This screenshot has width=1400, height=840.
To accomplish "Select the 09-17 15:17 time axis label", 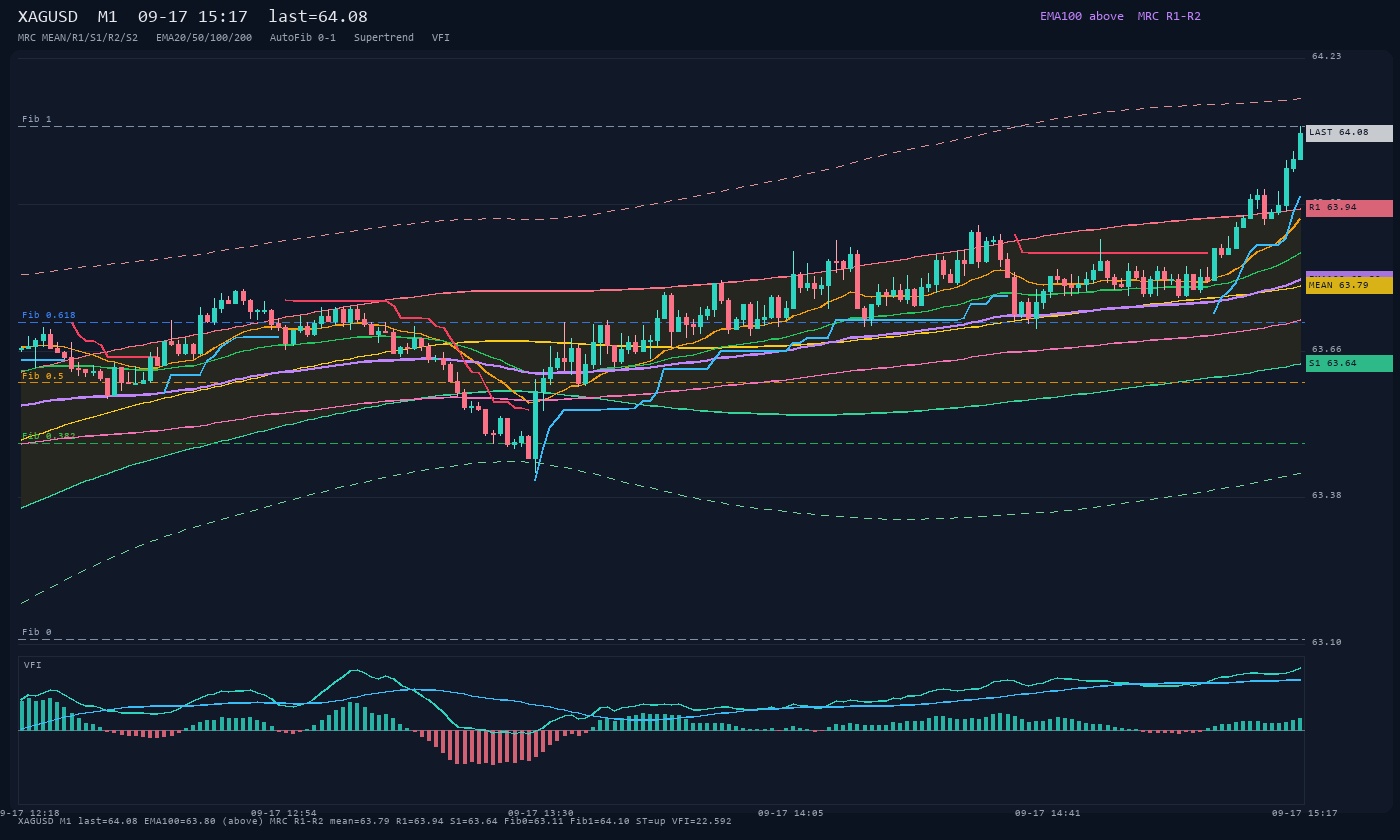I will point(1304,813).
